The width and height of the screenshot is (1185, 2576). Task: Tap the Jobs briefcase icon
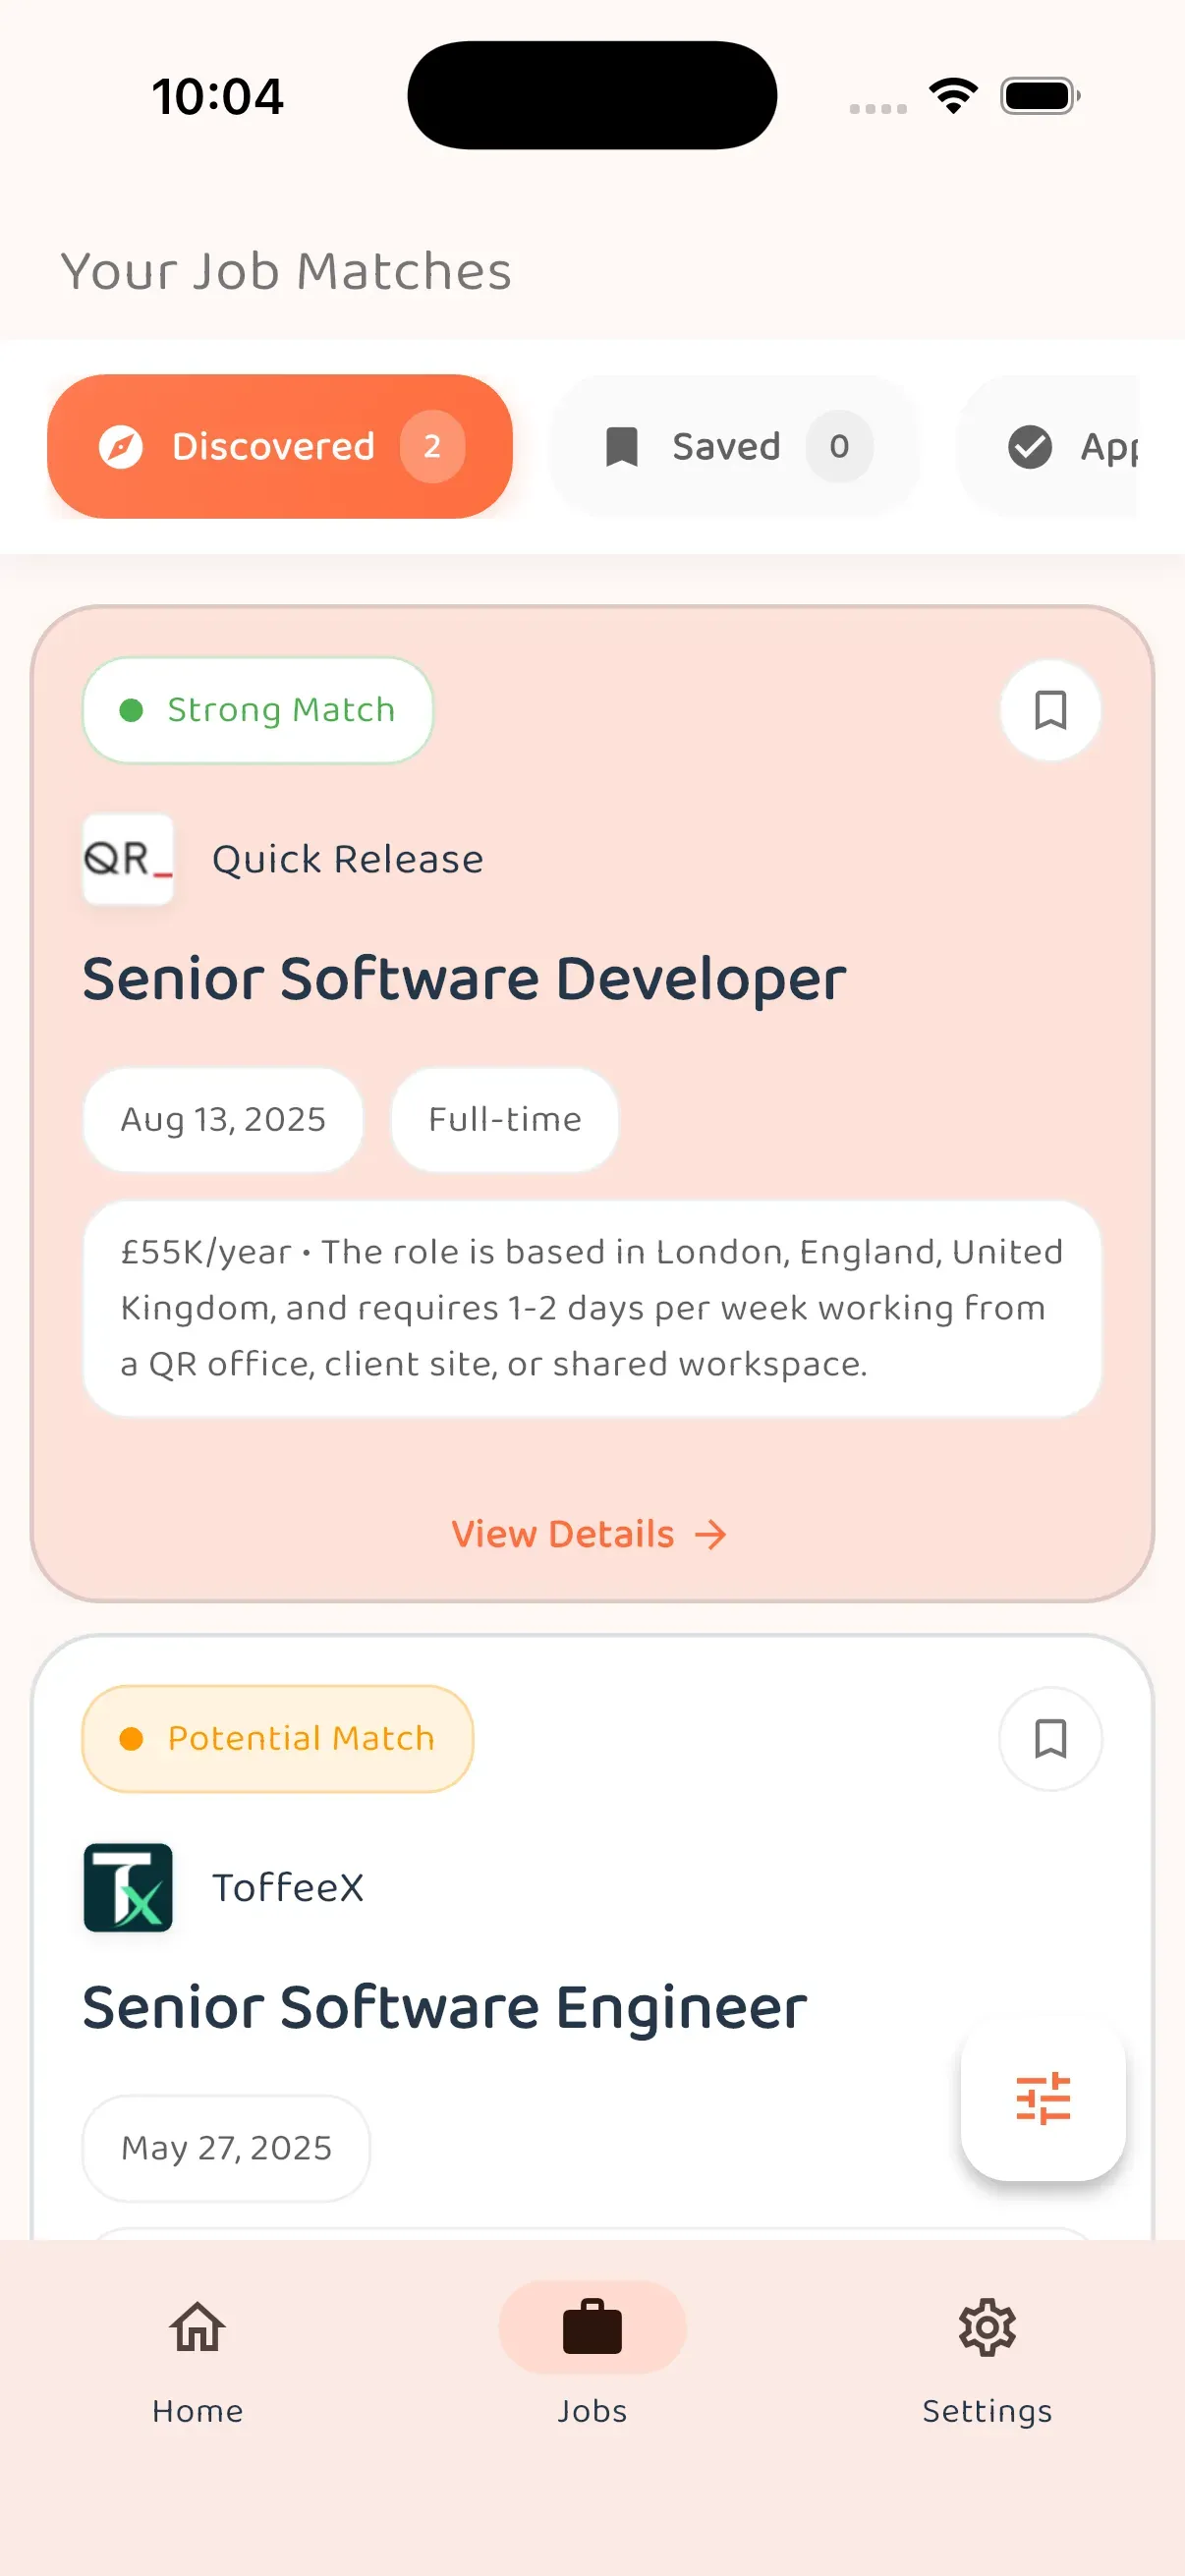pos(592,2327)
